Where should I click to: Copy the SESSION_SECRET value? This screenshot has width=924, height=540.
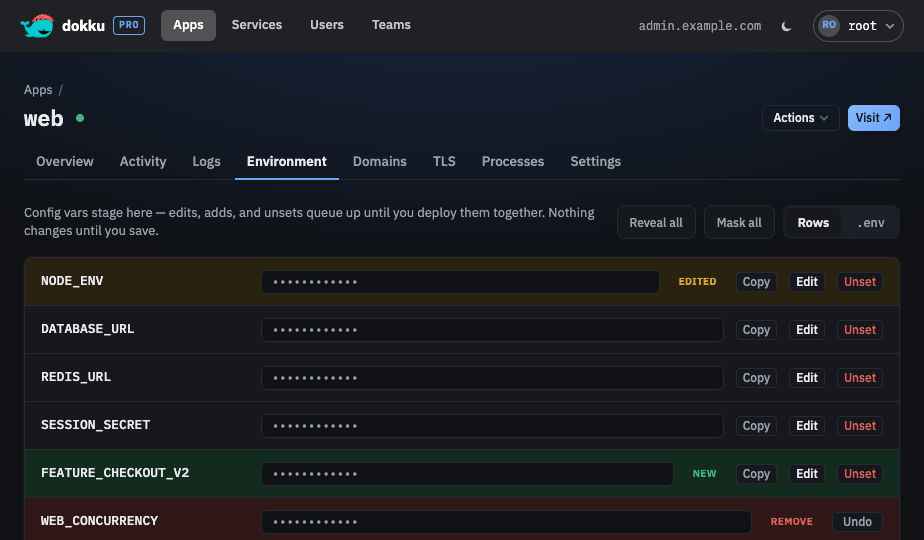pyautogui.click(x=756, y=426)
